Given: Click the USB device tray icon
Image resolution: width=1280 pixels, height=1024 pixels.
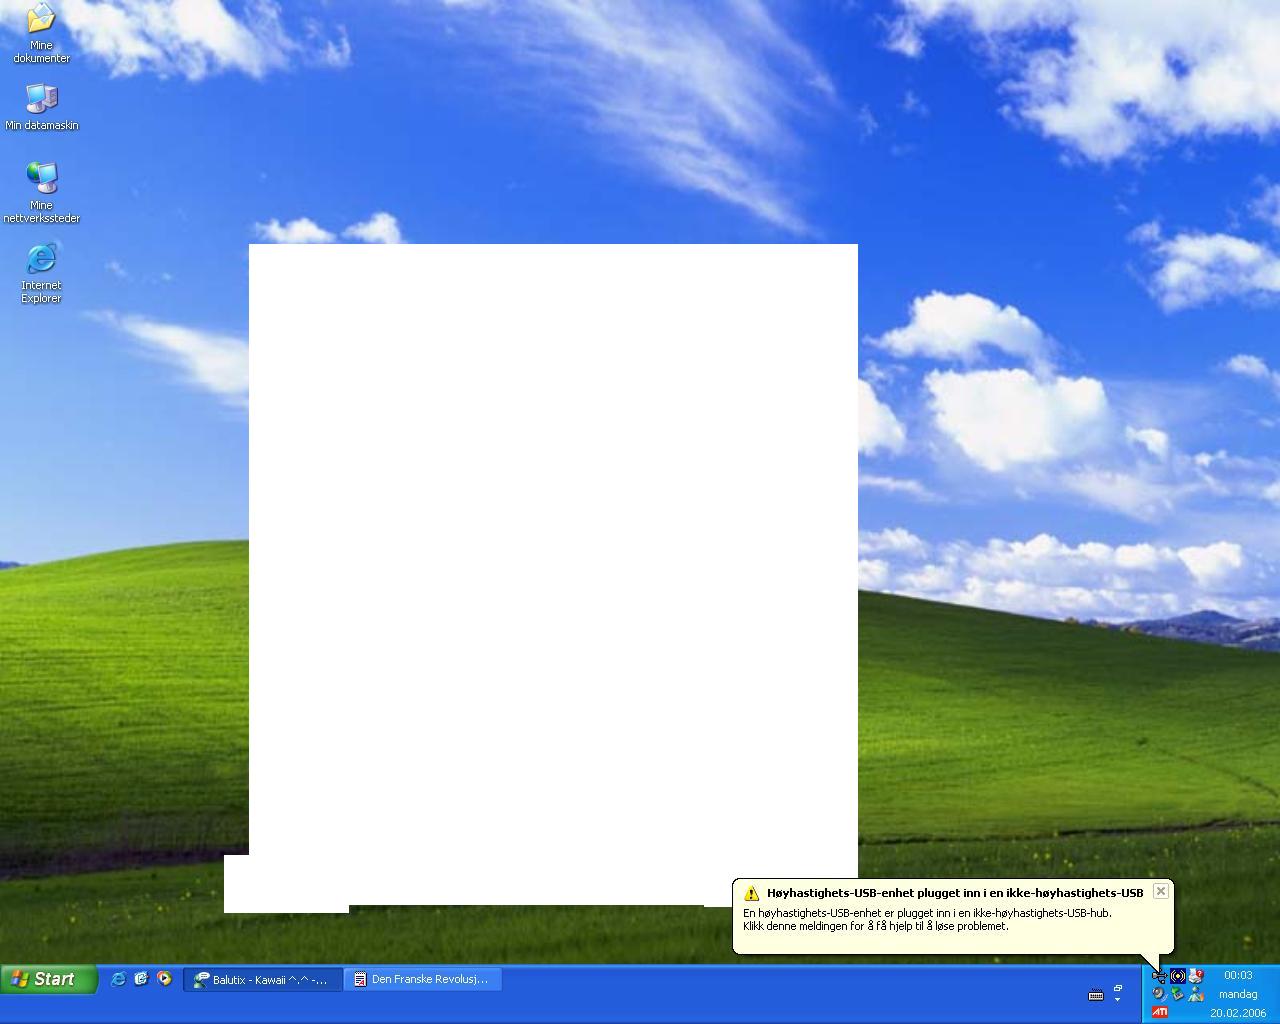Looking at the screenshot, I should pyautogui.click(x=1159, y=976).
